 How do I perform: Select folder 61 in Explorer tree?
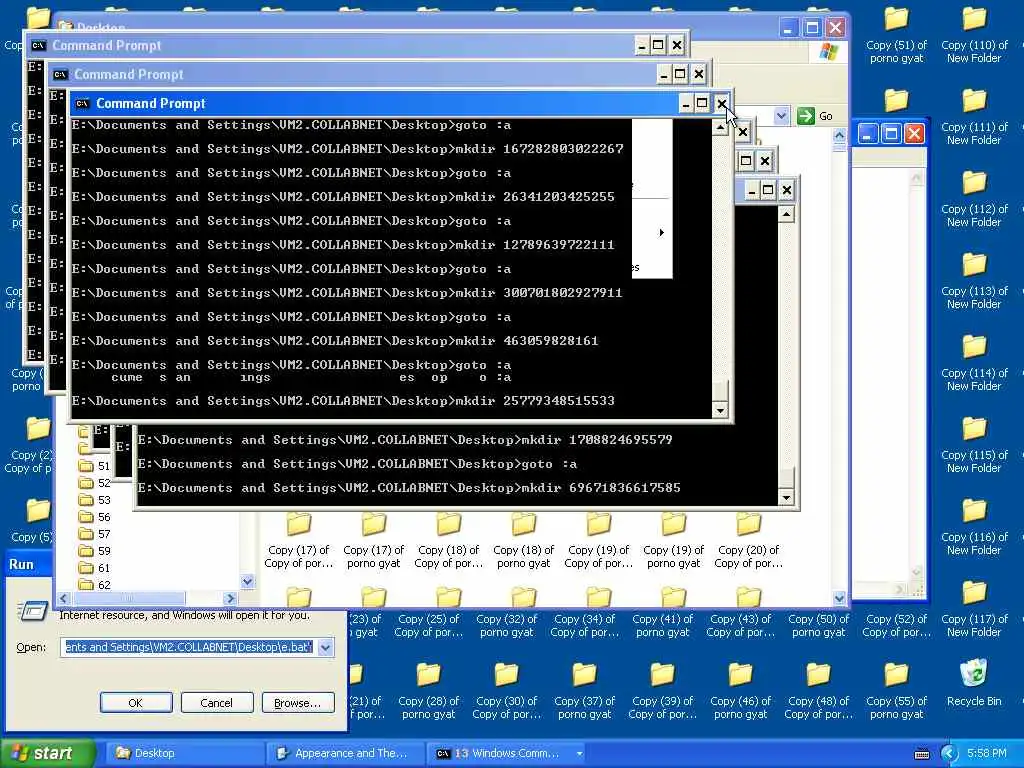click(x=95, y=568)
